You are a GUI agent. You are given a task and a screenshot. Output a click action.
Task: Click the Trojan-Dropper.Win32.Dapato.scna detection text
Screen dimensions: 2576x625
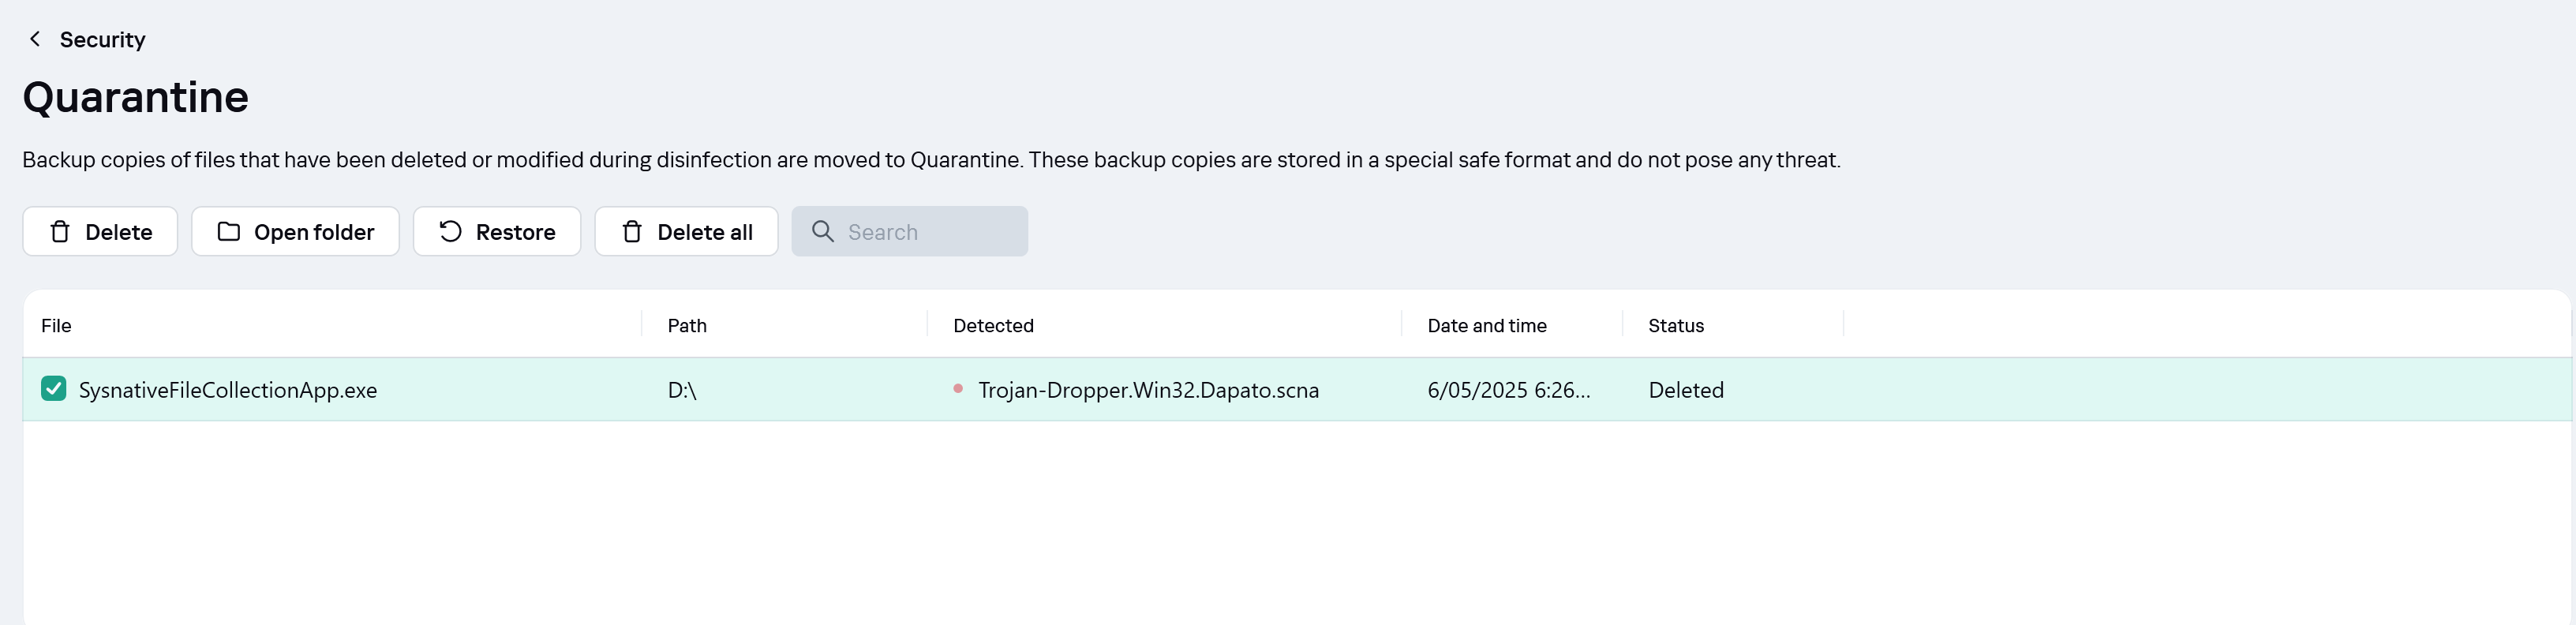1148,390
